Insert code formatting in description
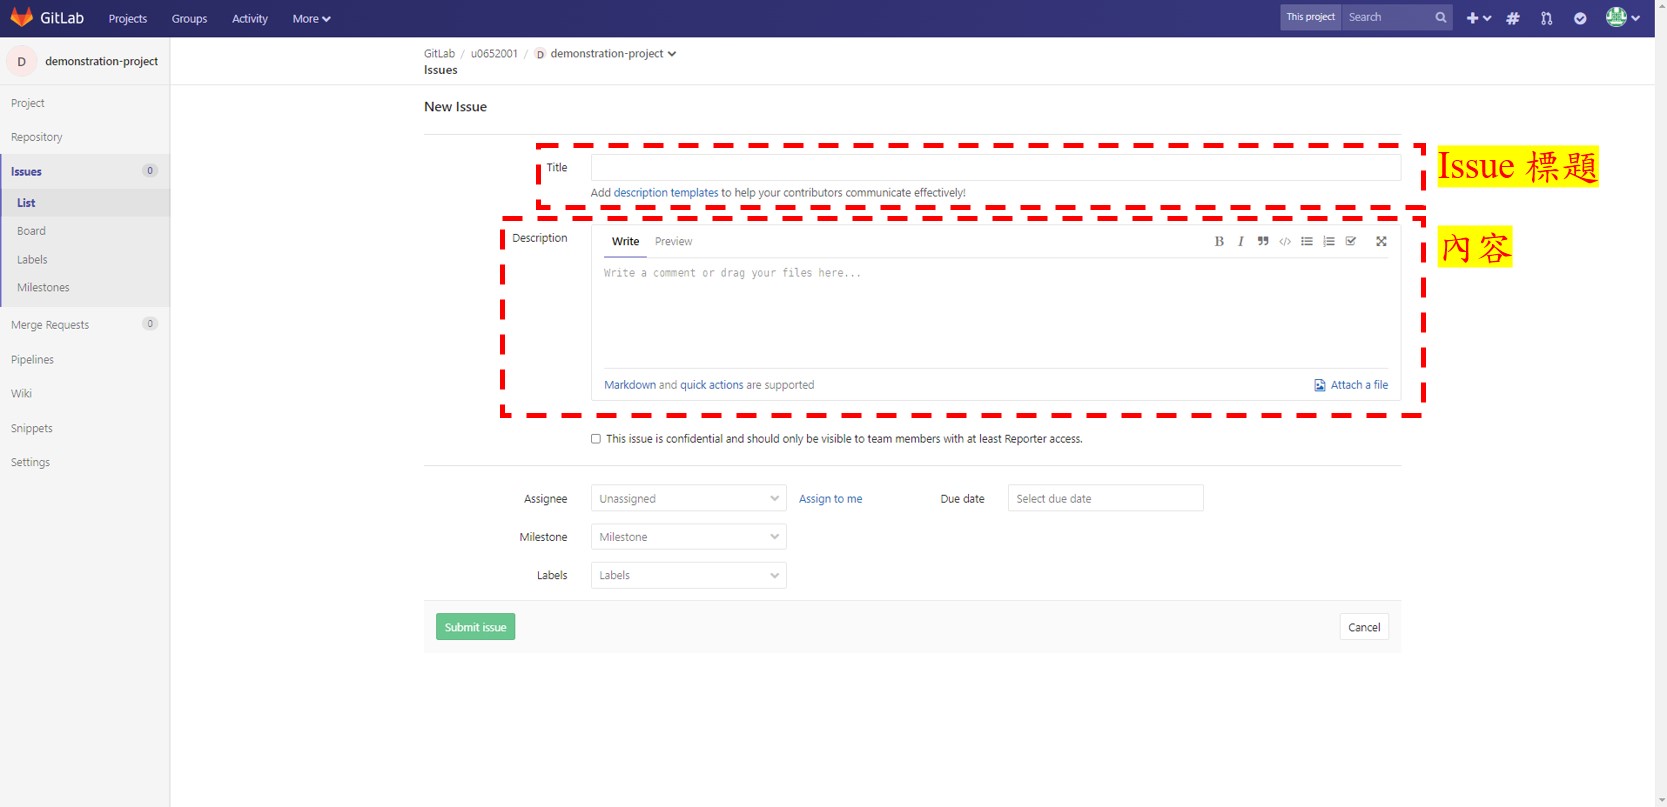Viewport: 1667px width, 807px height. [x=1285, y=241]
